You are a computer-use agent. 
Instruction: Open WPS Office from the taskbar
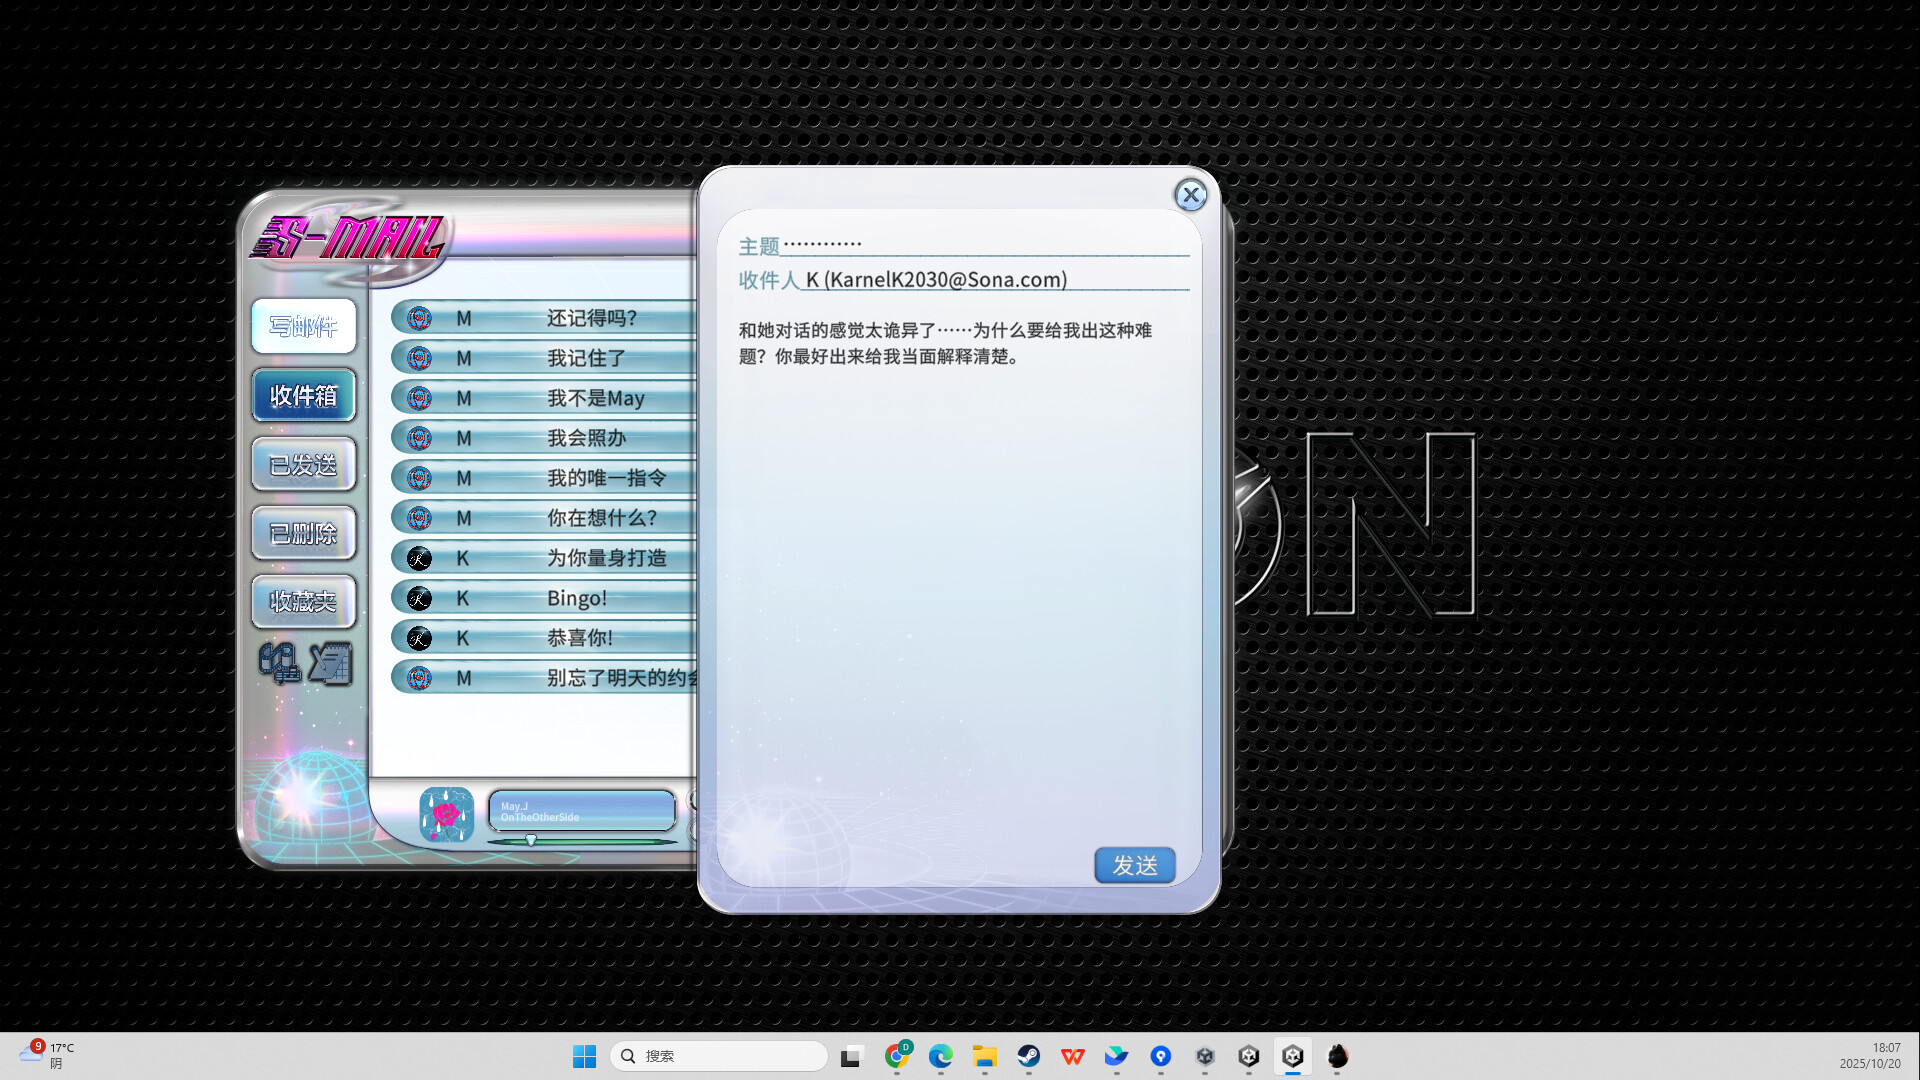(x=1072, y=1056)
